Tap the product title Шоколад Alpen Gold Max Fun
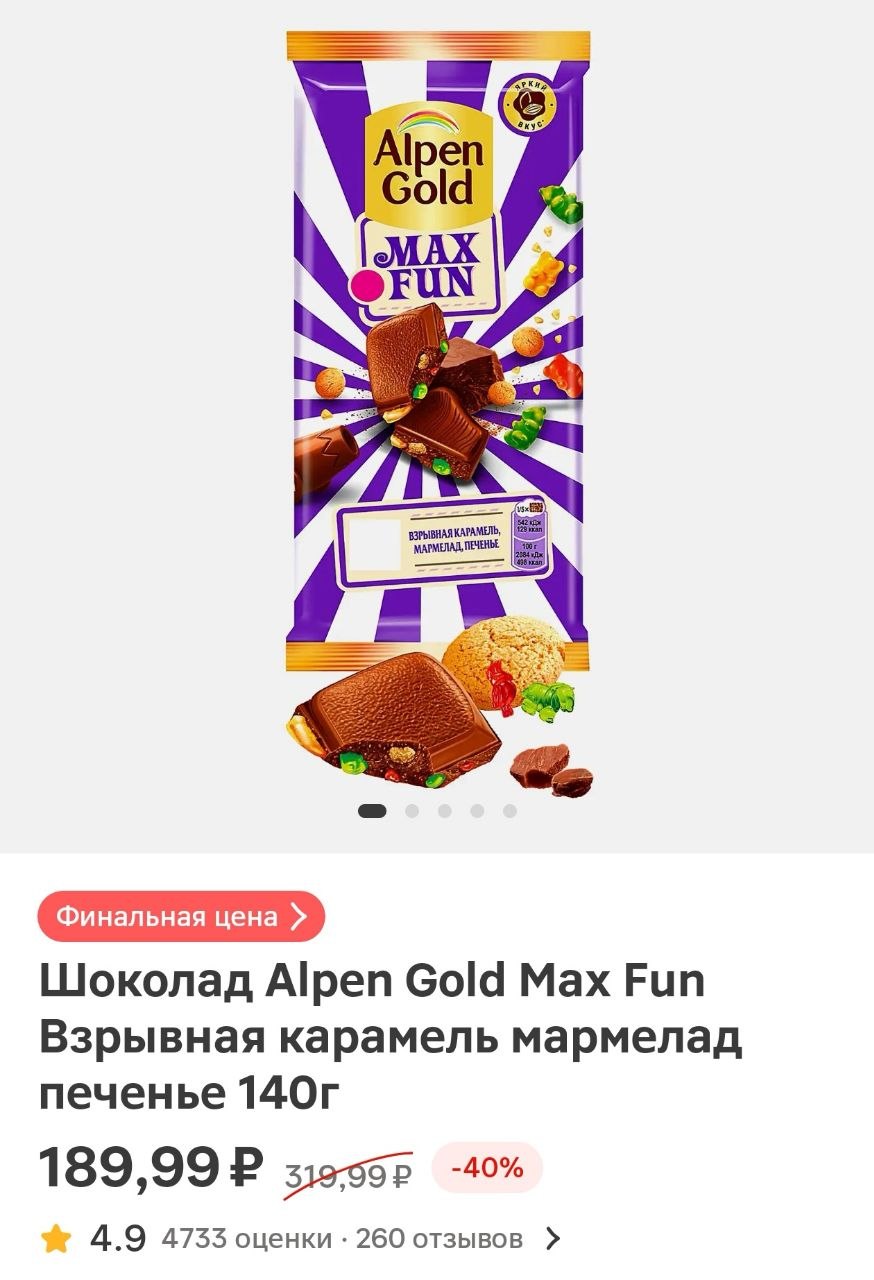Viewport: 874px width, 1280px height. click(x=372, y=981)
